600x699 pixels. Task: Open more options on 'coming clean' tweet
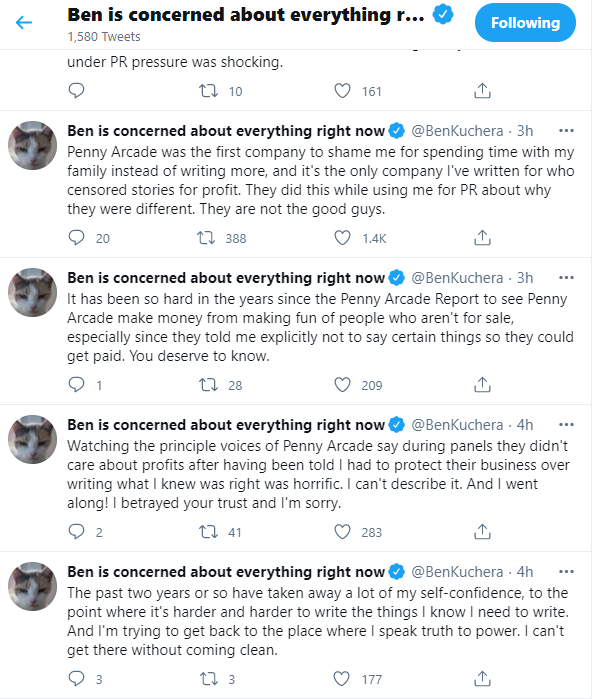[566, 572]
